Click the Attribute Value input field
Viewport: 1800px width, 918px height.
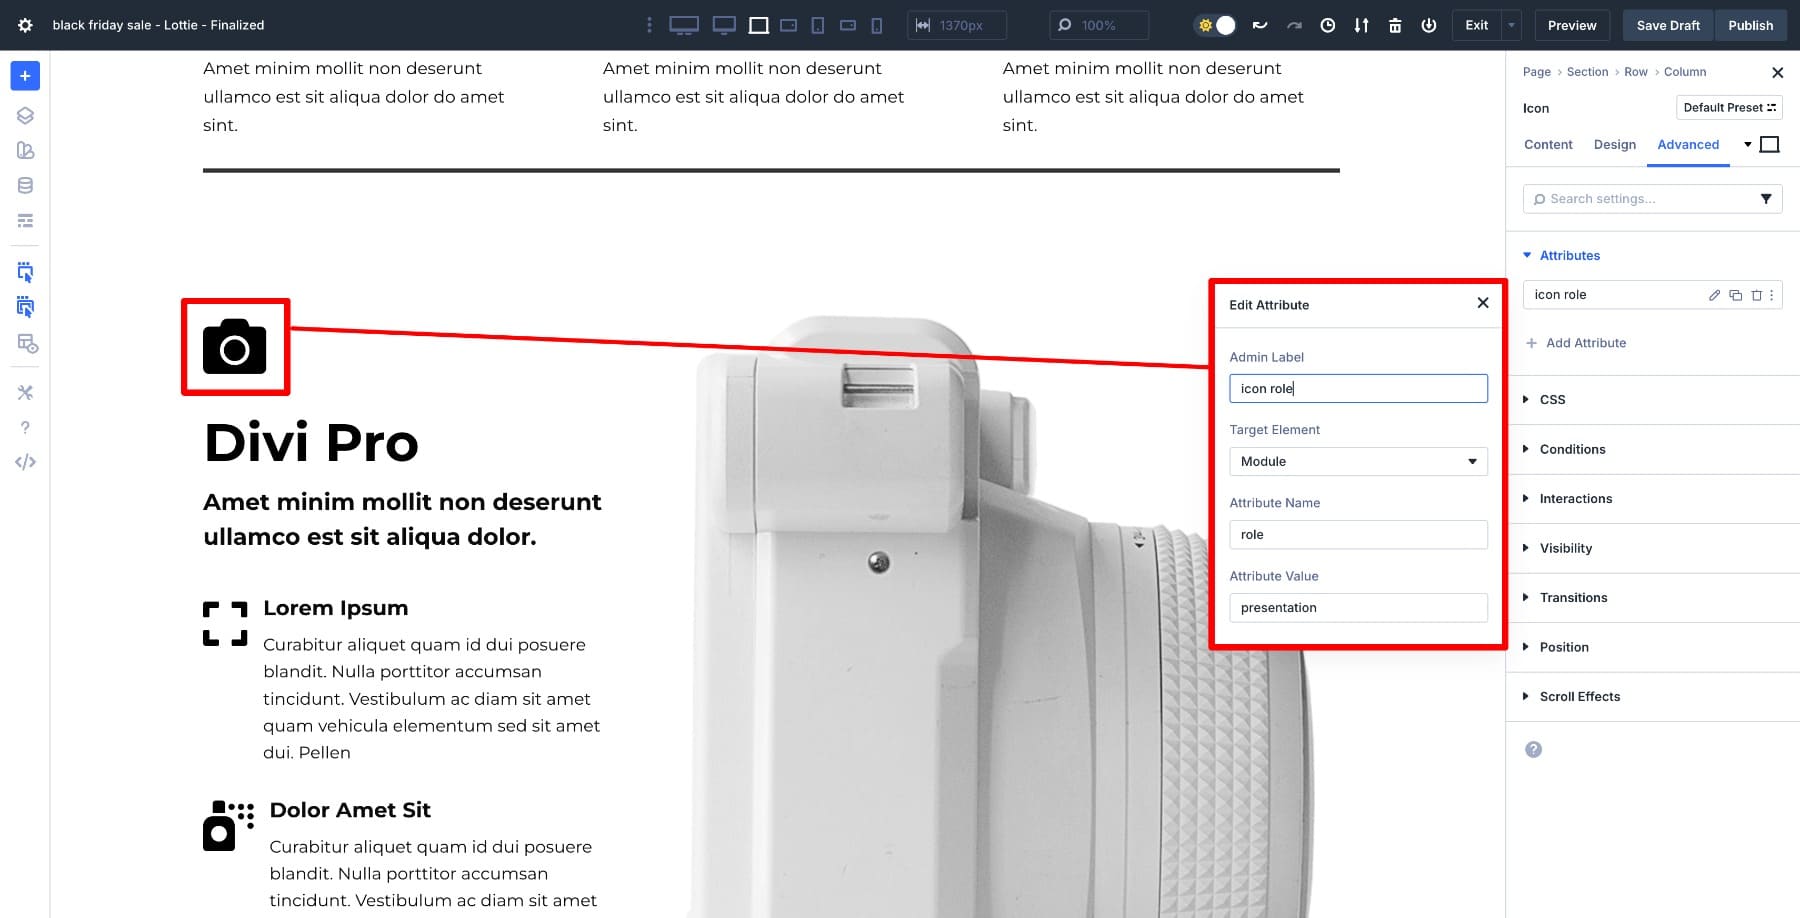click(x=1357, y=608)
